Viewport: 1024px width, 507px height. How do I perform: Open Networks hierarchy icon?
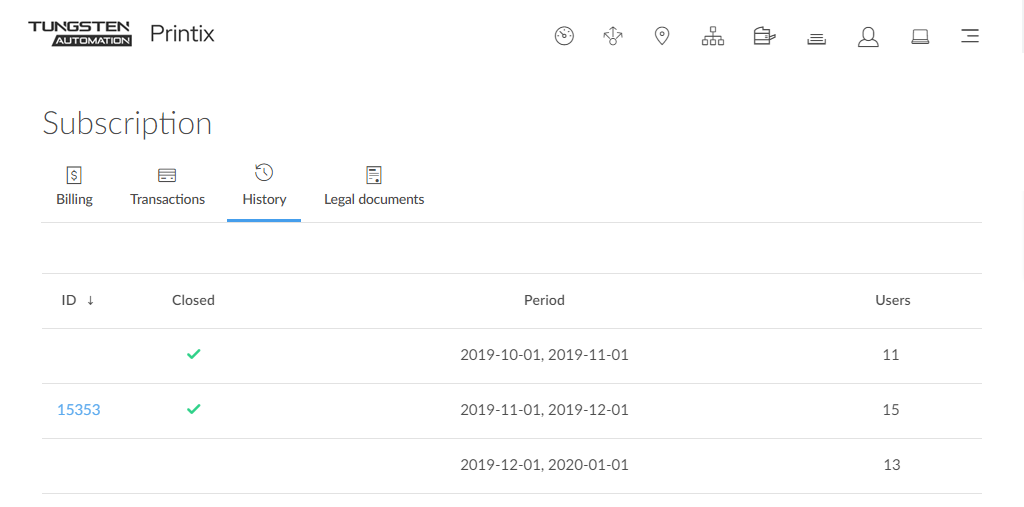(x=712, y=37)
